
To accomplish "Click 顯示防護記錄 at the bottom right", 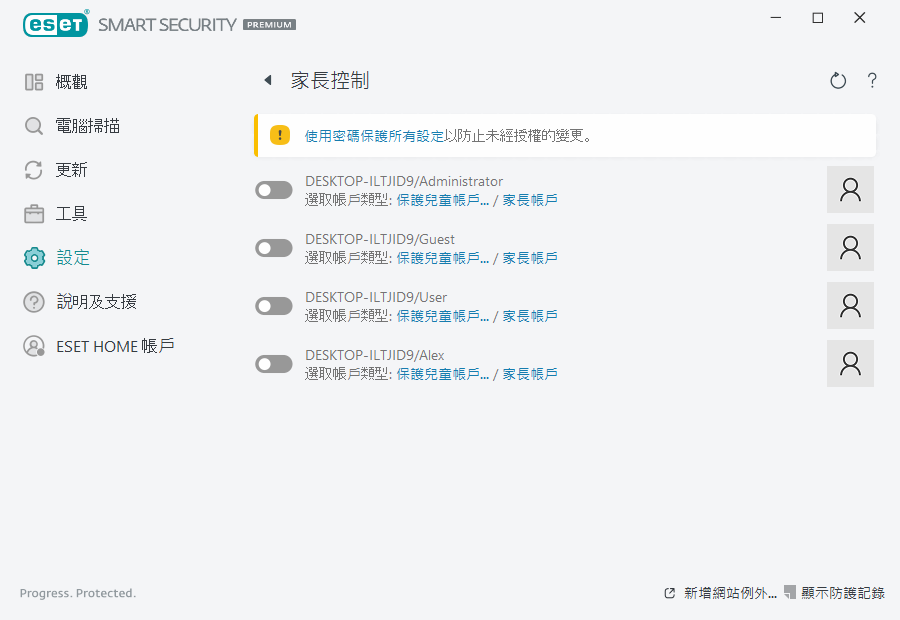I will point(842,593).
